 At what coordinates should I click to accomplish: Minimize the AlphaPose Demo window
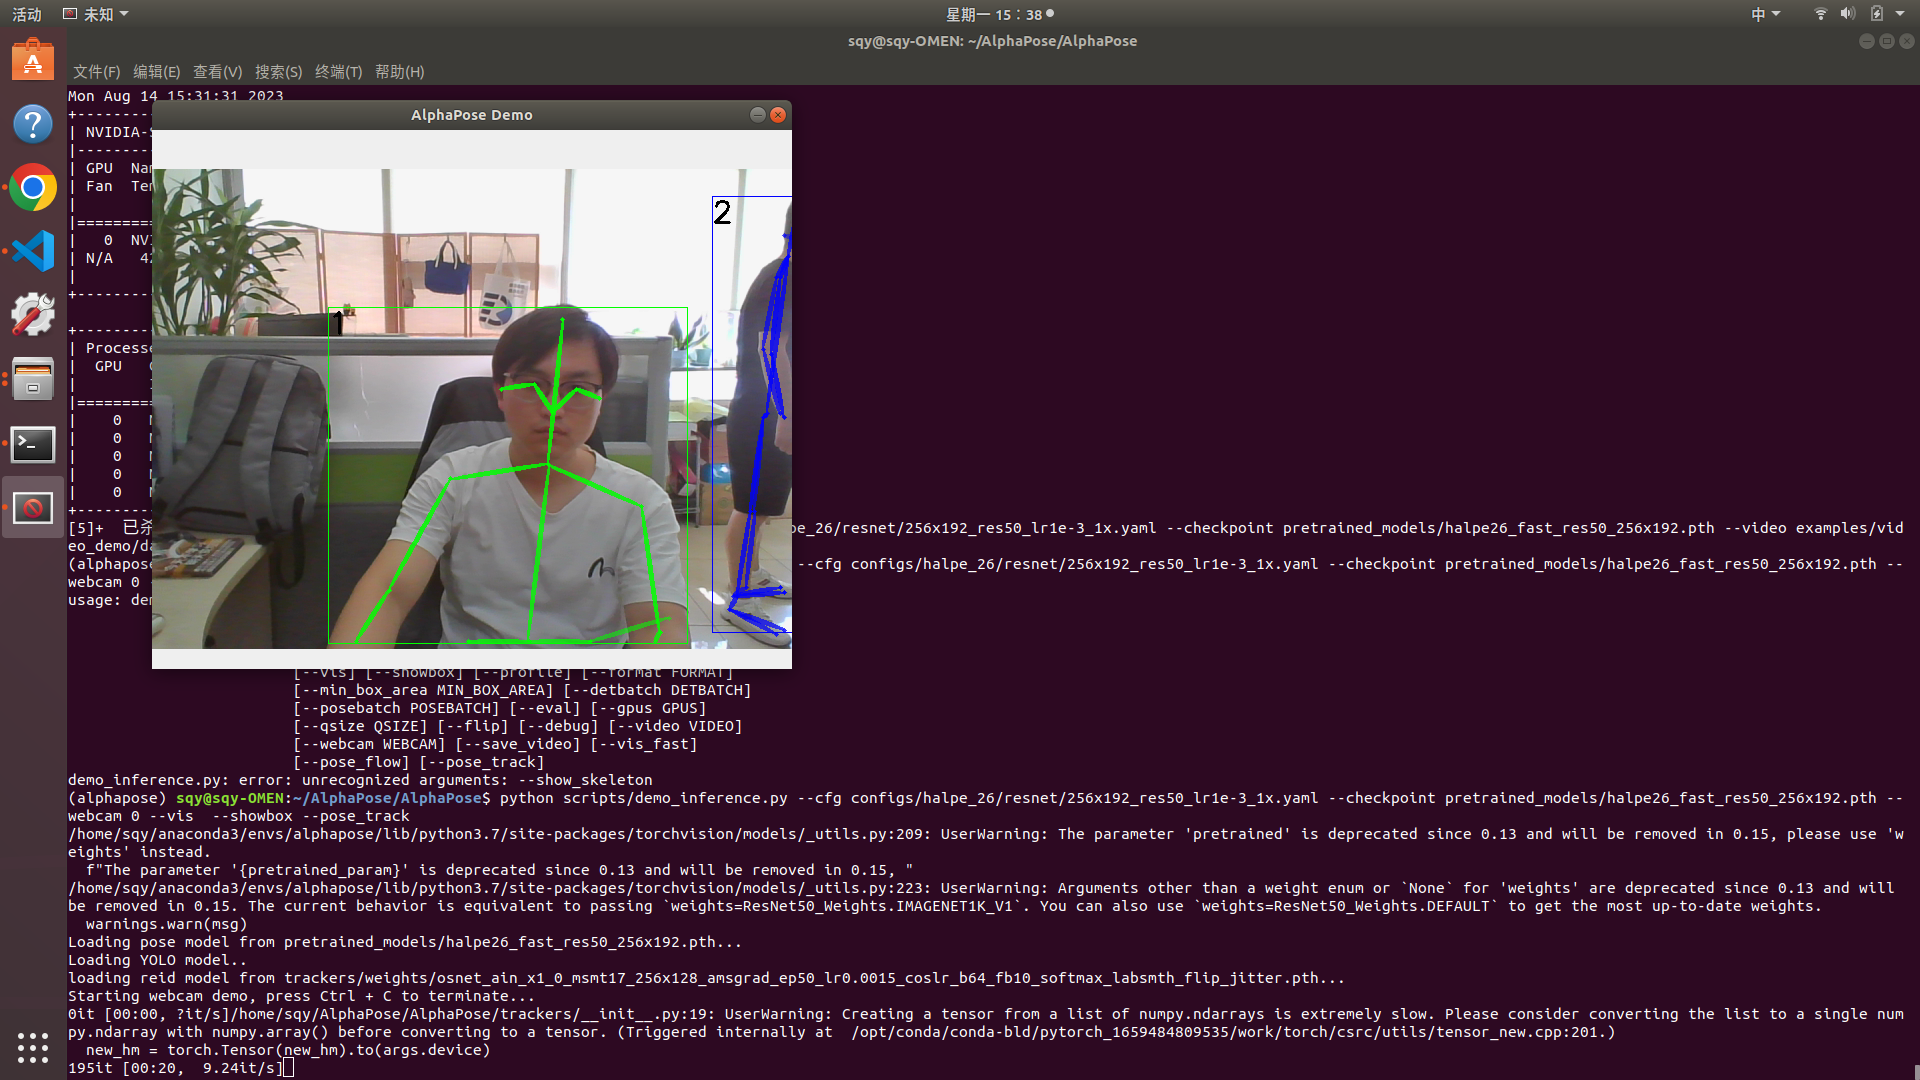point(758,115)
